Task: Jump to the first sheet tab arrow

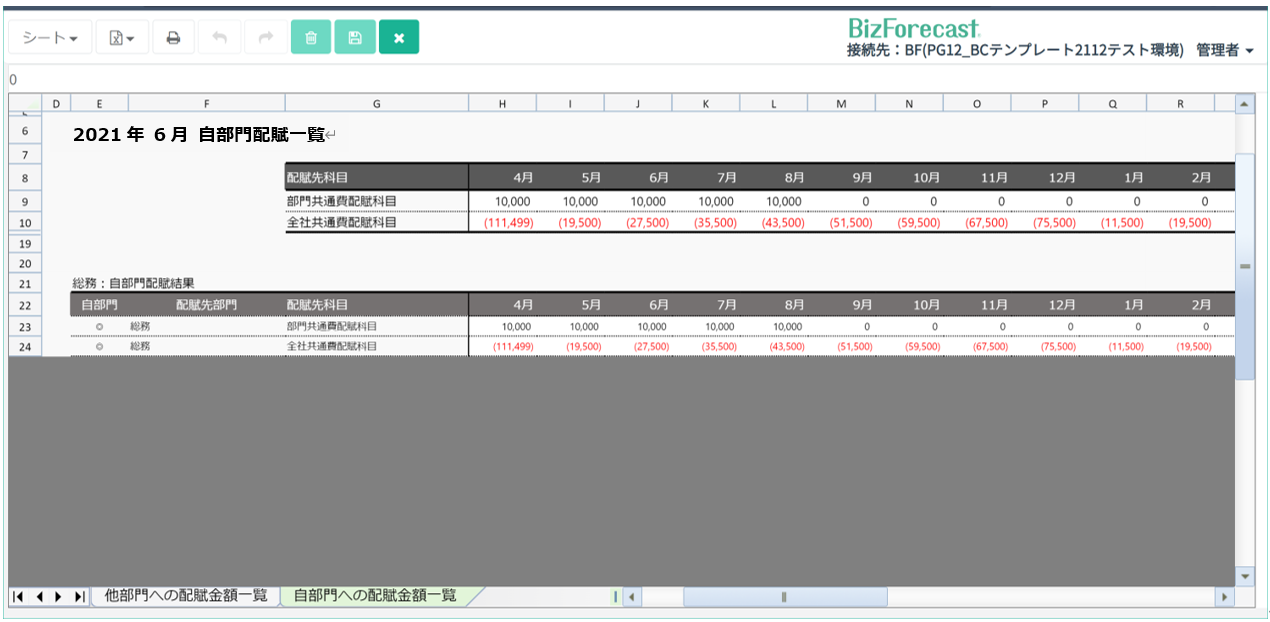Action: click(19, 597)
